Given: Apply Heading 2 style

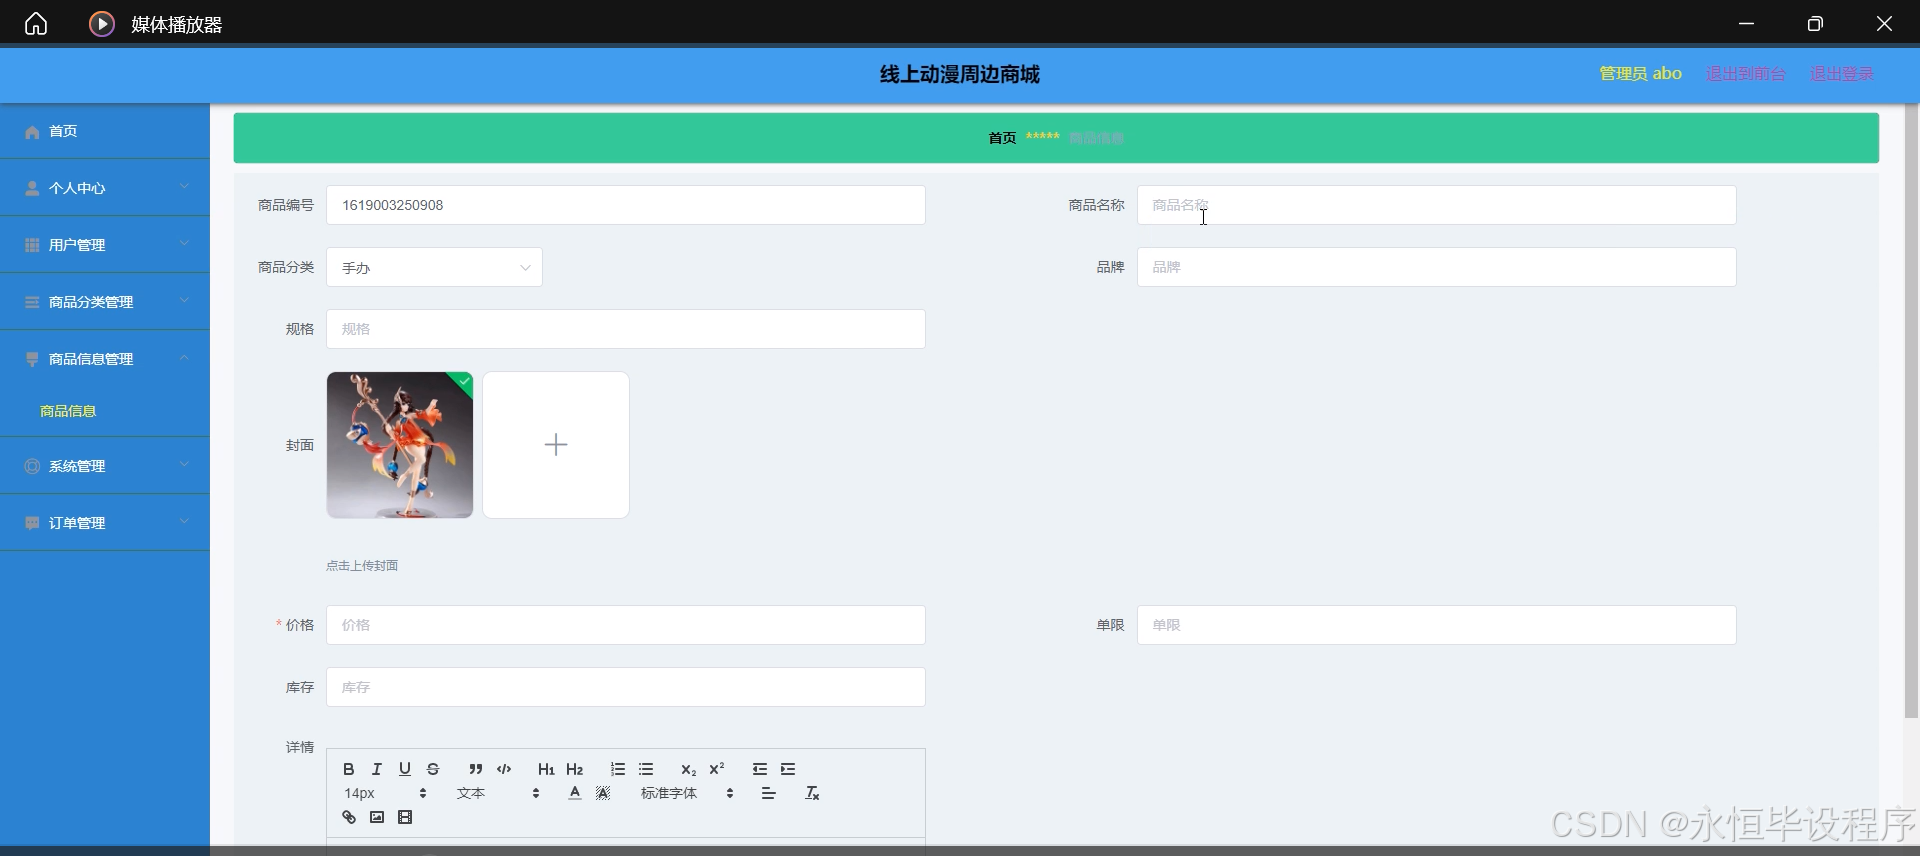Looking at the screenshot, I should point(574,769).
